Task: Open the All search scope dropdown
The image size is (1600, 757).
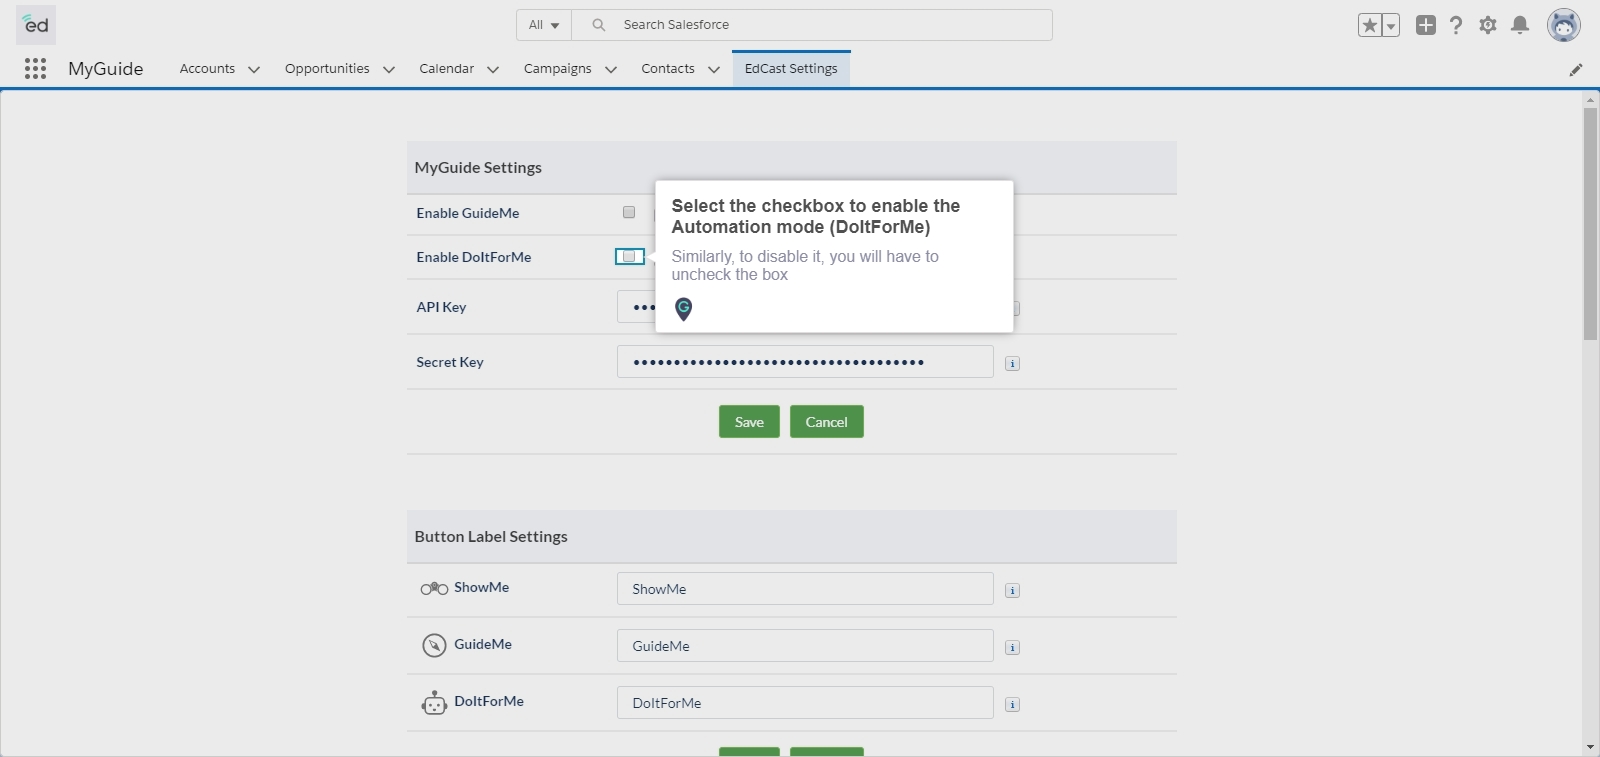Action: [544, 25]
